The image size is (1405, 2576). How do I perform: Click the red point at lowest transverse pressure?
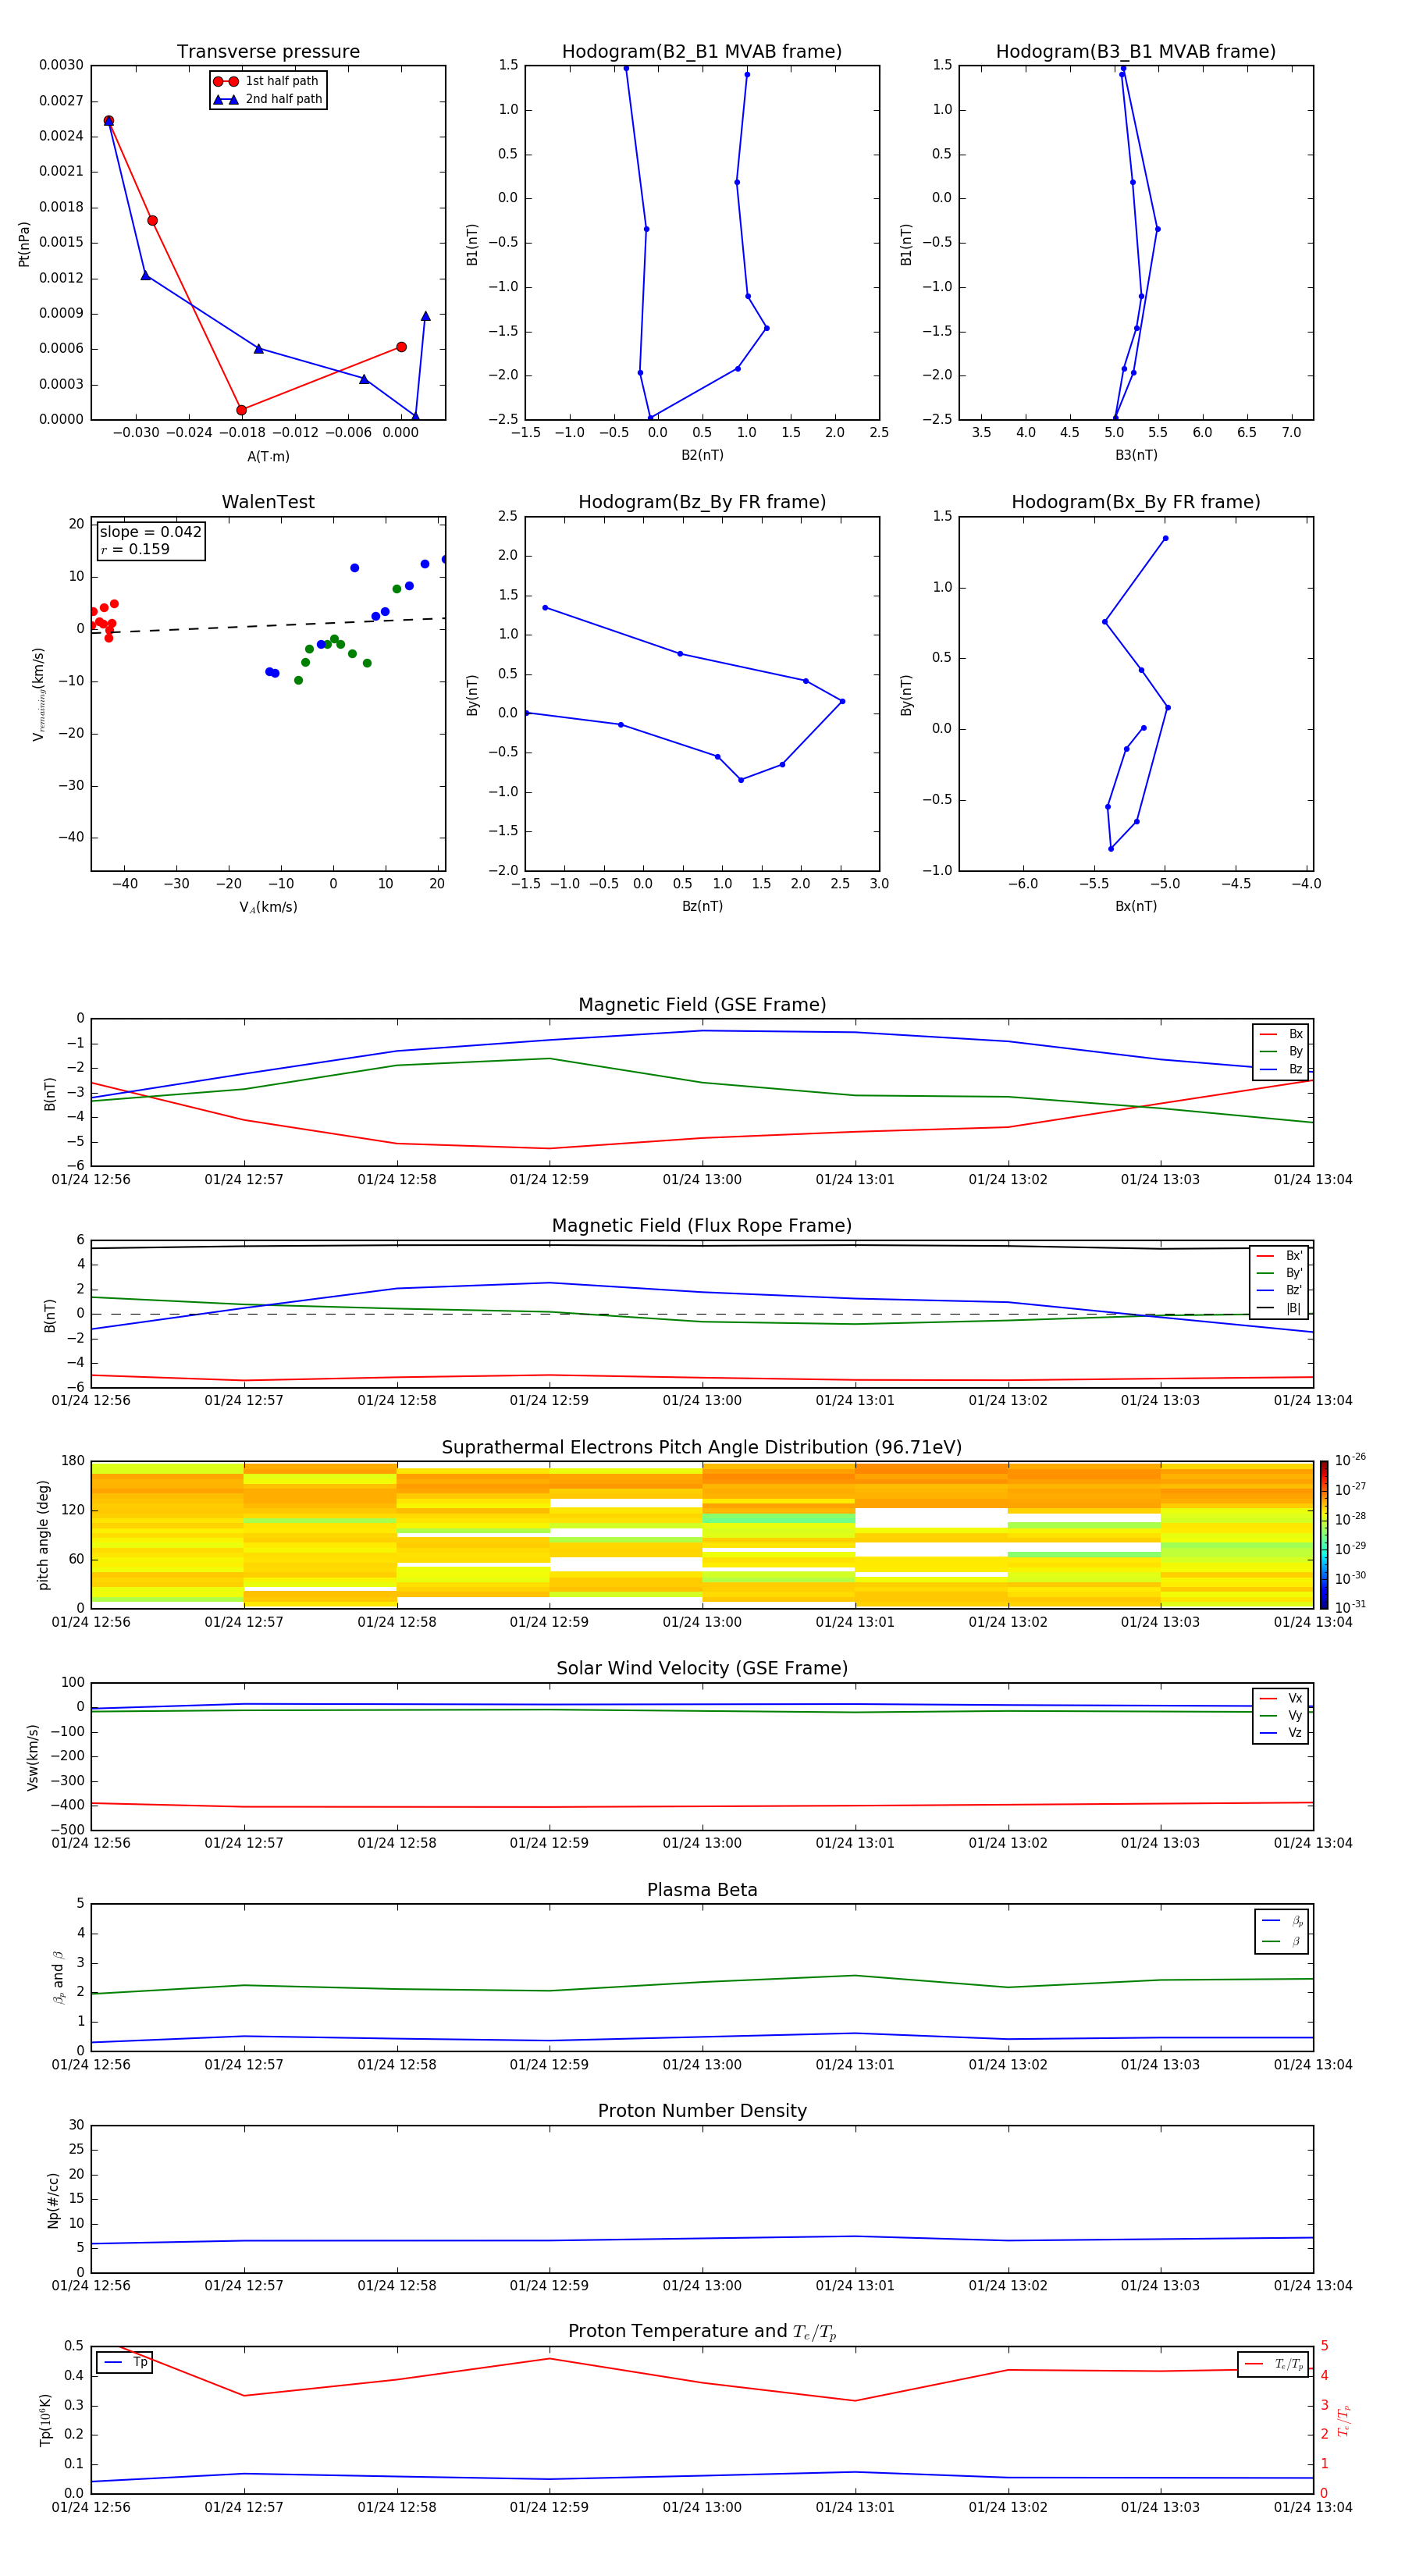tap(241, 410)
